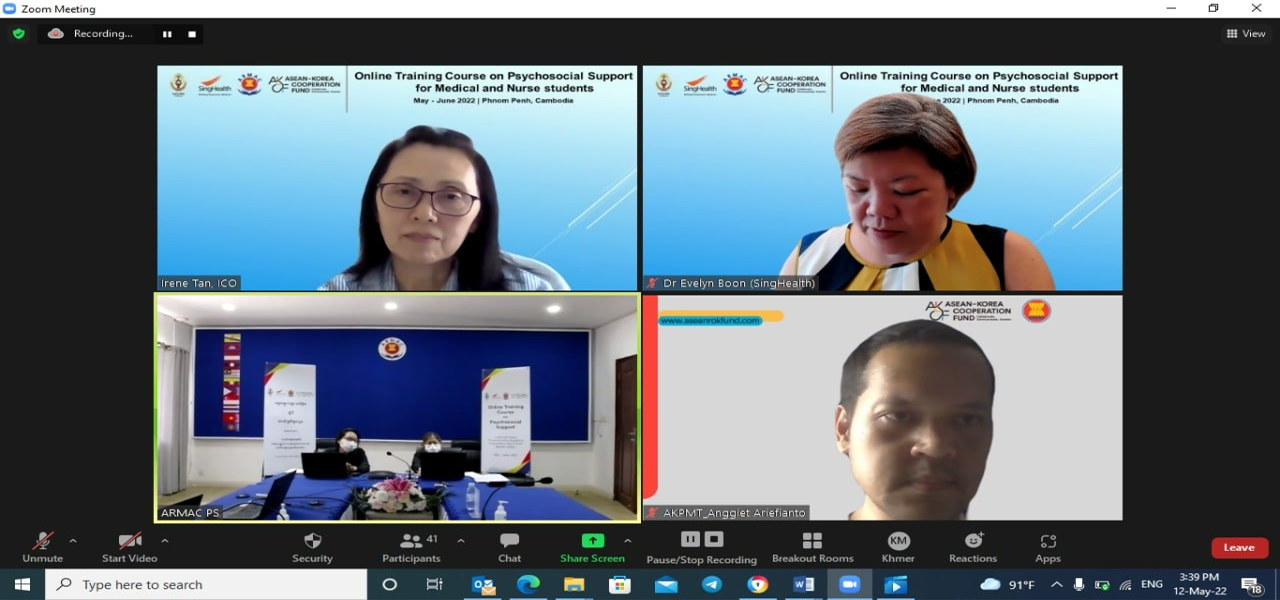The image size is (1280, 600).
Task: Stop recording using the top square button
Action: (x=192, y=34)
